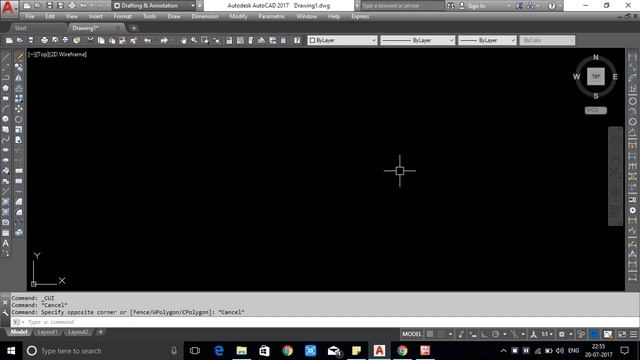Select the Multiline Text A tool

click(5, 243)
